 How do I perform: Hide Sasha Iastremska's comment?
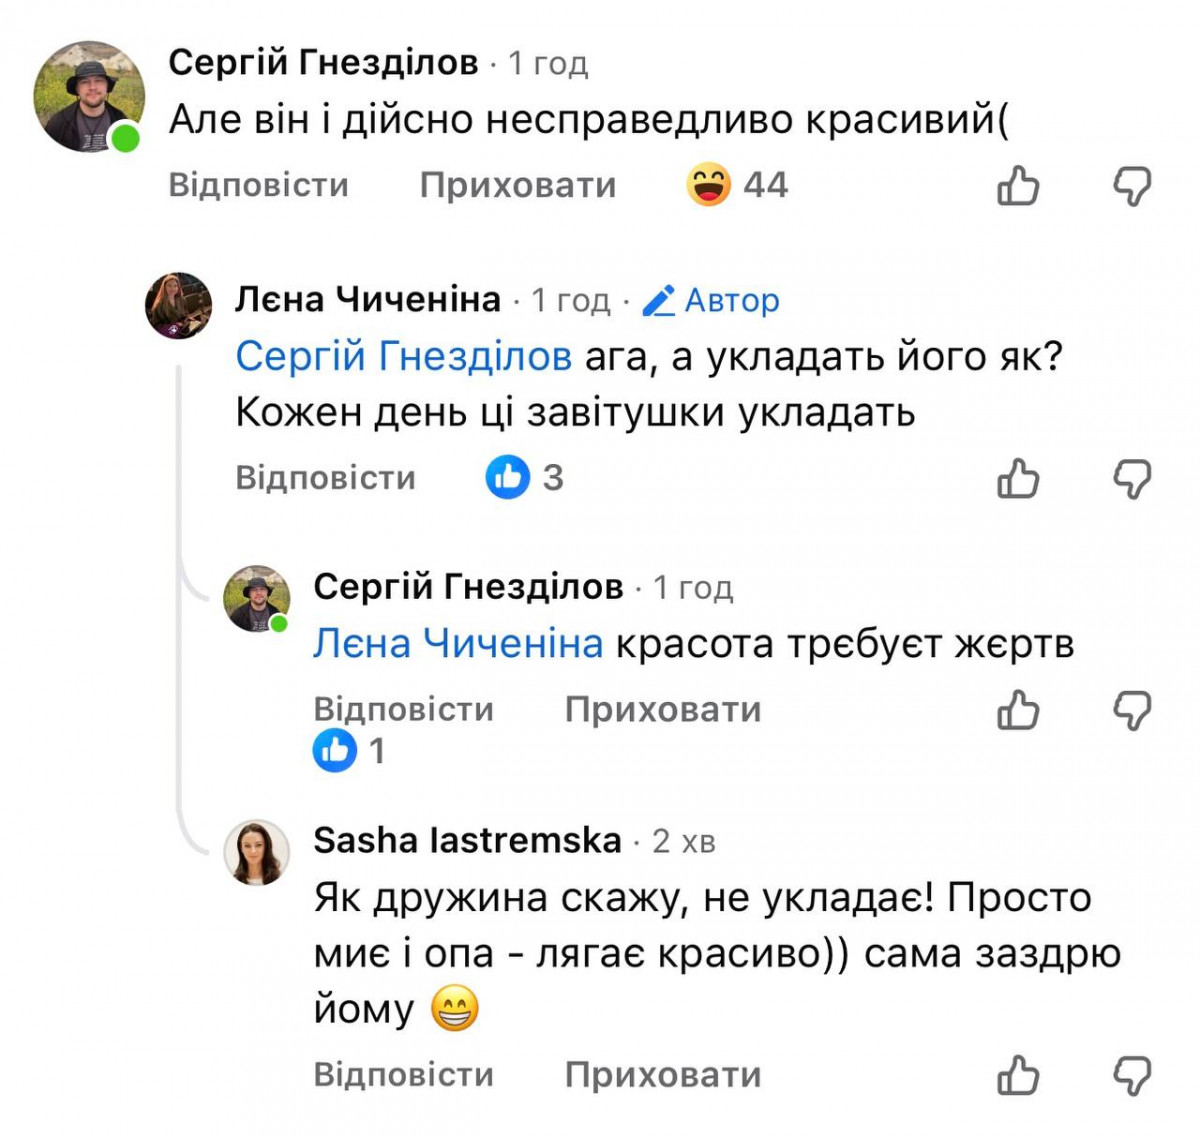[x=662, y=1075]
